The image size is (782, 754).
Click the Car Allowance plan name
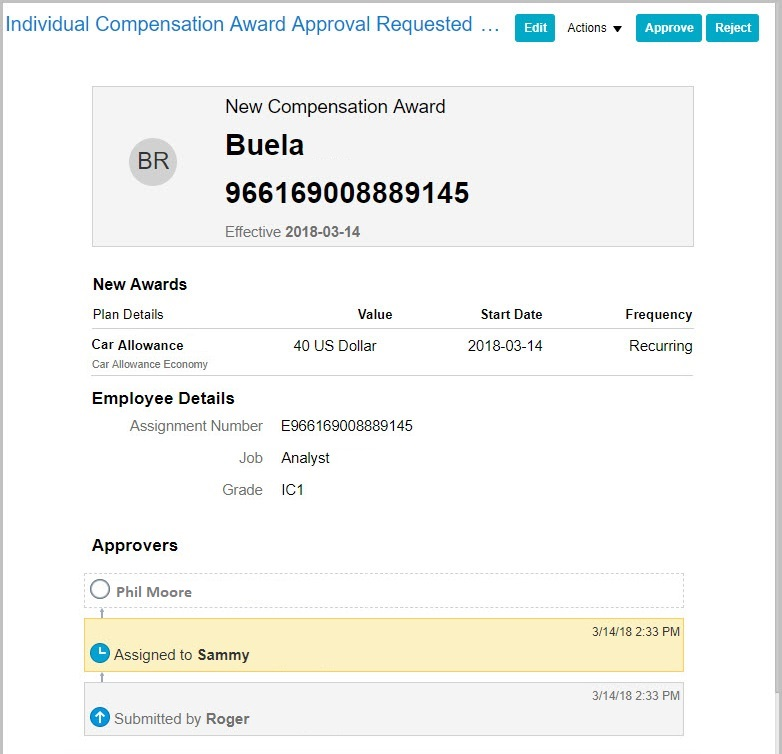[x=138, y=345]
